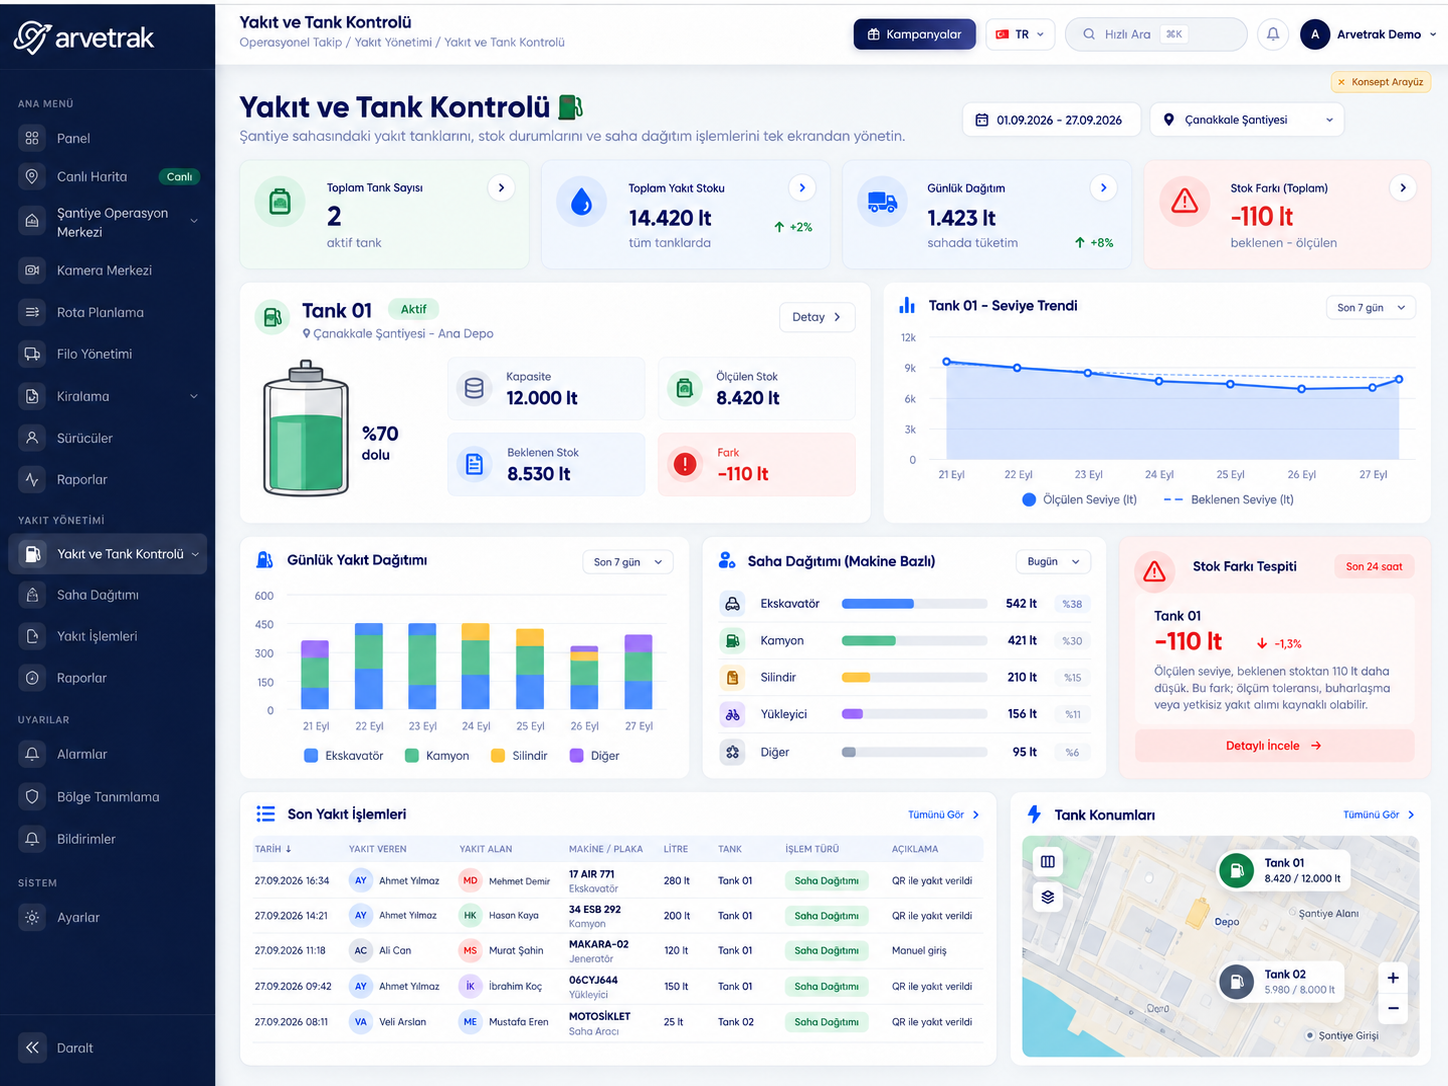
Task: Open the notifications bell icon
Action: coord(1273,34)
